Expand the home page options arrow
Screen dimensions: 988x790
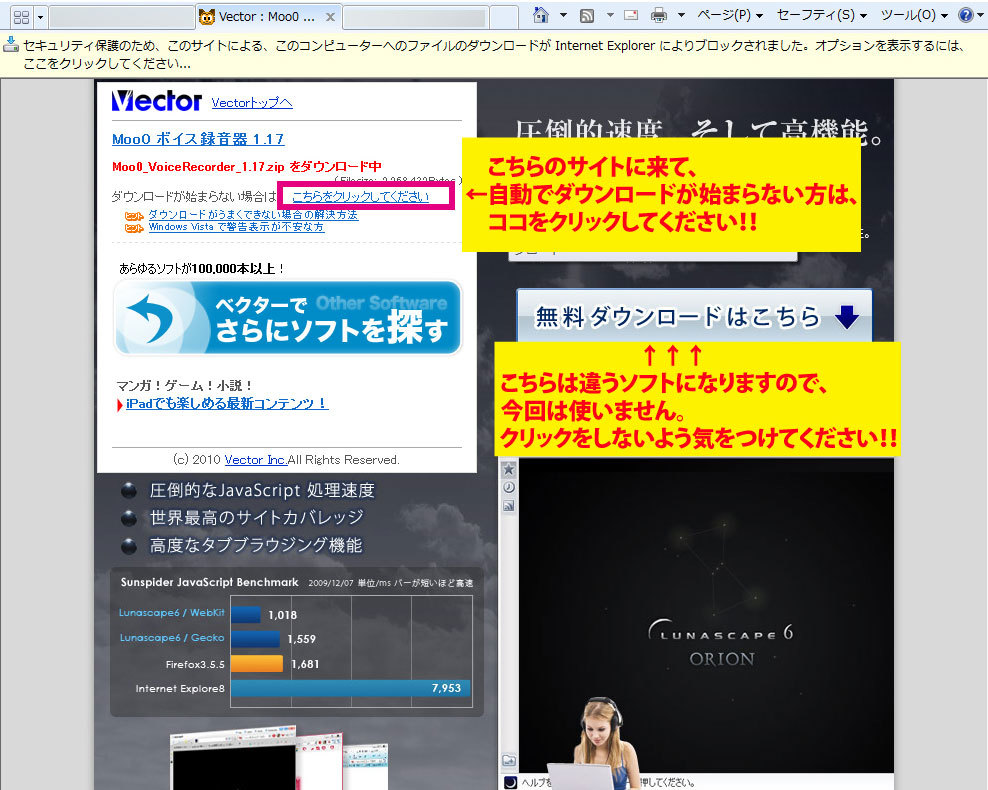coord(563,14)
